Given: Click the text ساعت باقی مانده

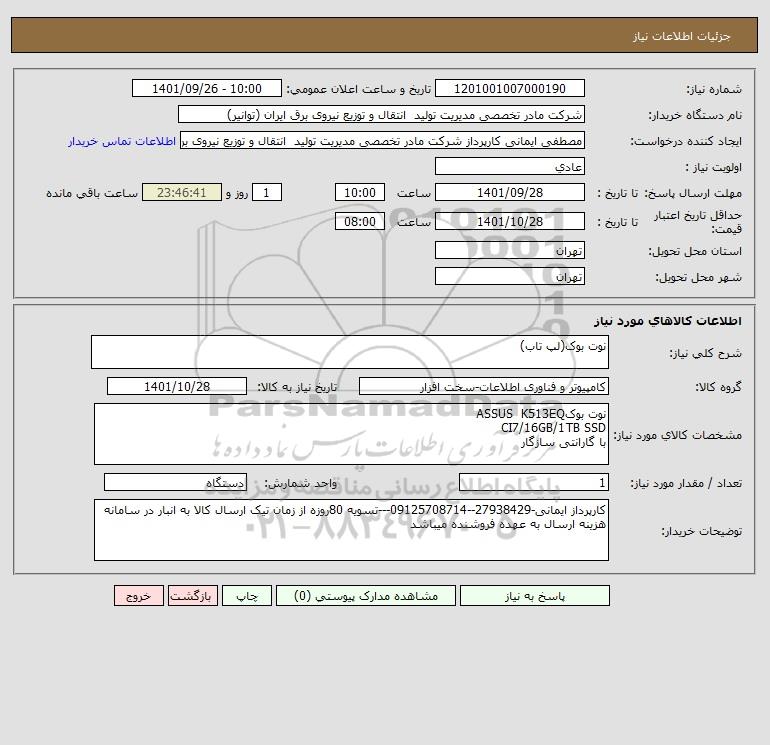Looking at the screenshot, I should point(92,193).
